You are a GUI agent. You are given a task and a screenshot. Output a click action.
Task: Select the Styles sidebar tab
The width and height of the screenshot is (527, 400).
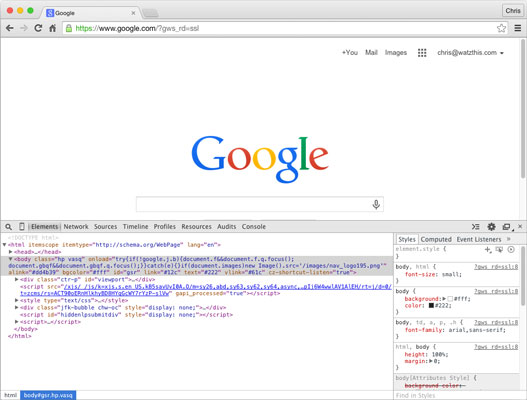click(x=407, y=239)
